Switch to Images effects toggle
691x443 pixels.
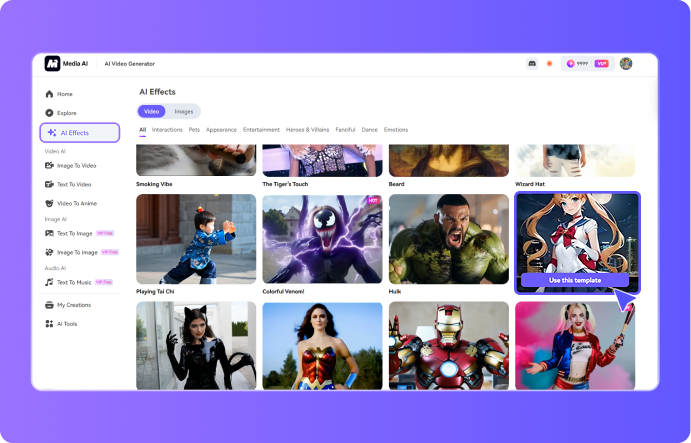(184, 112)
